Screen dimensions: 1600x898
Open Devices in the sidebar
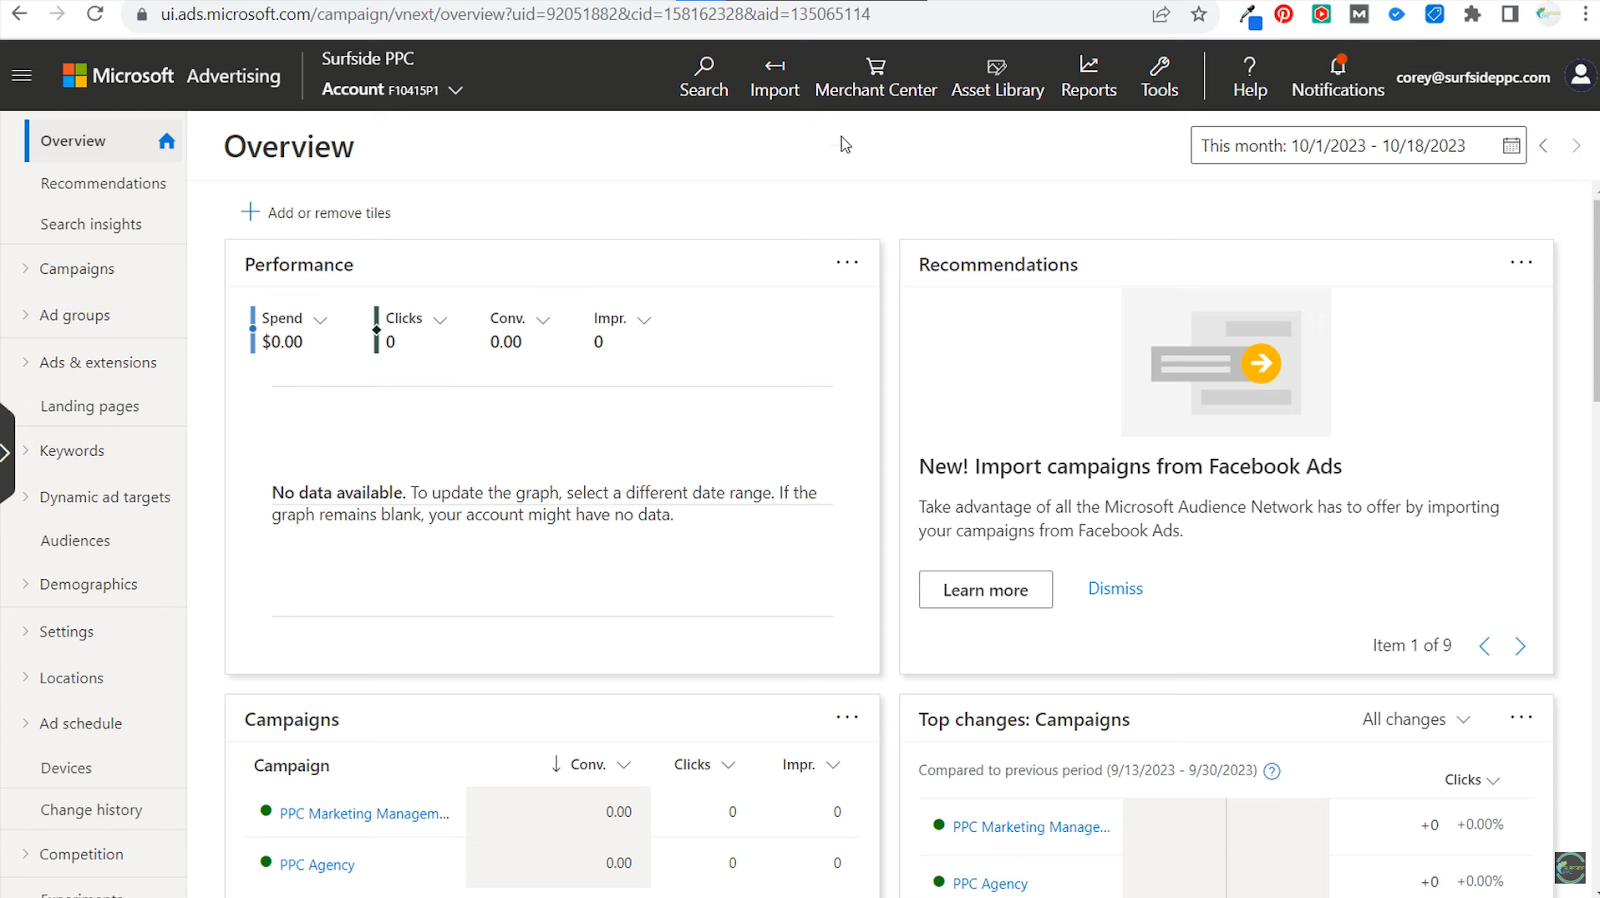(x=66, y=768)
